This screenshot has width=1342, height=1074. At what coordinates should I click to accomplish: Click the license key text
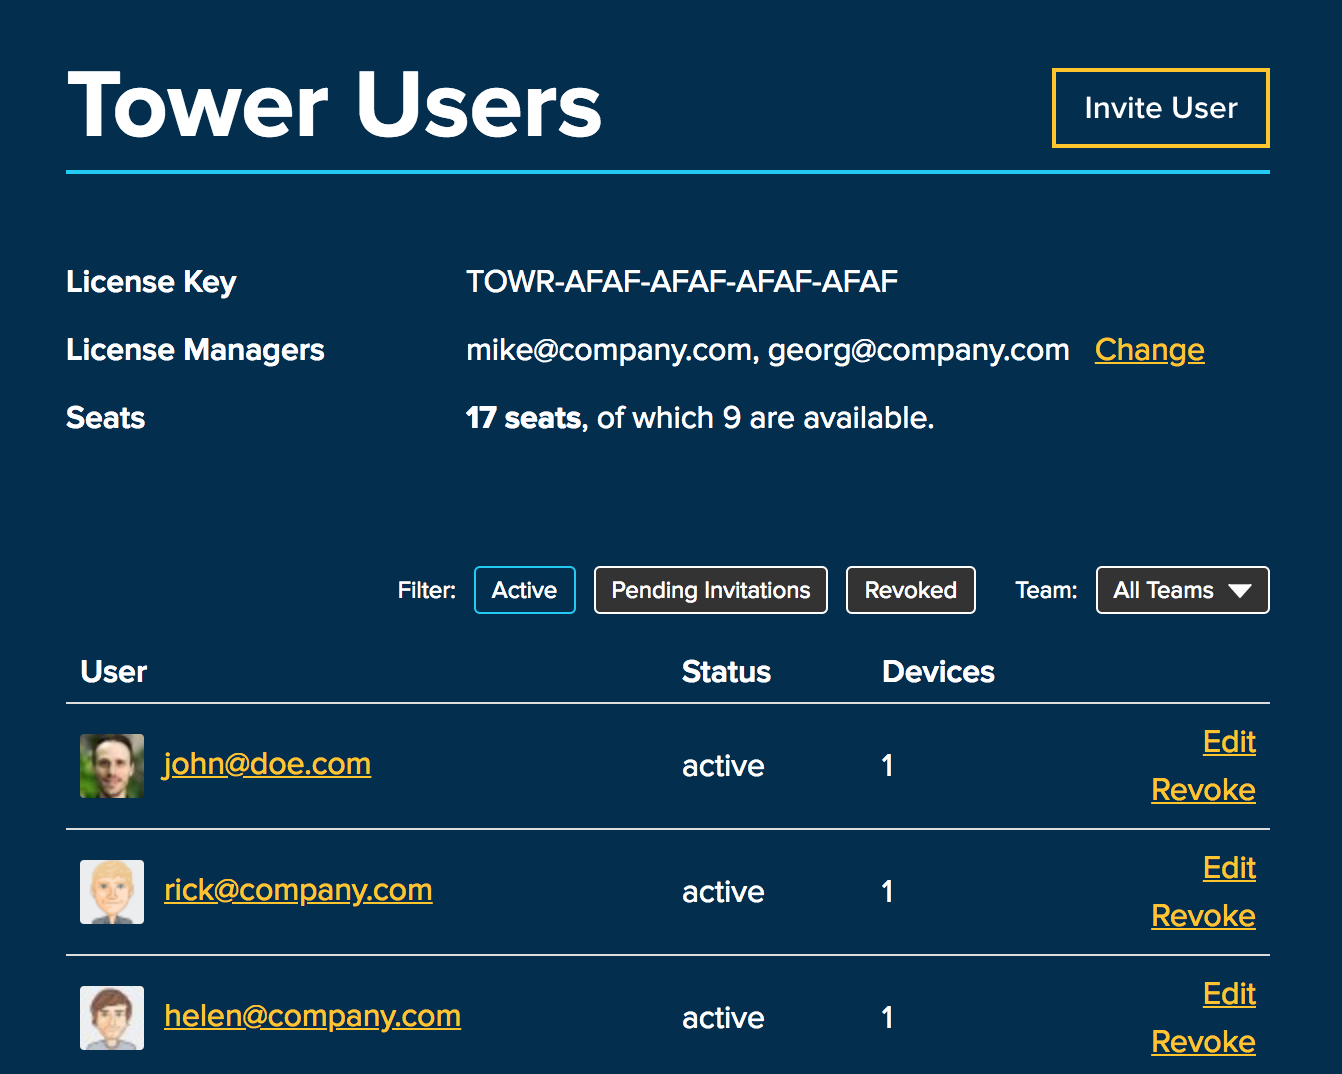pos(681,282)
